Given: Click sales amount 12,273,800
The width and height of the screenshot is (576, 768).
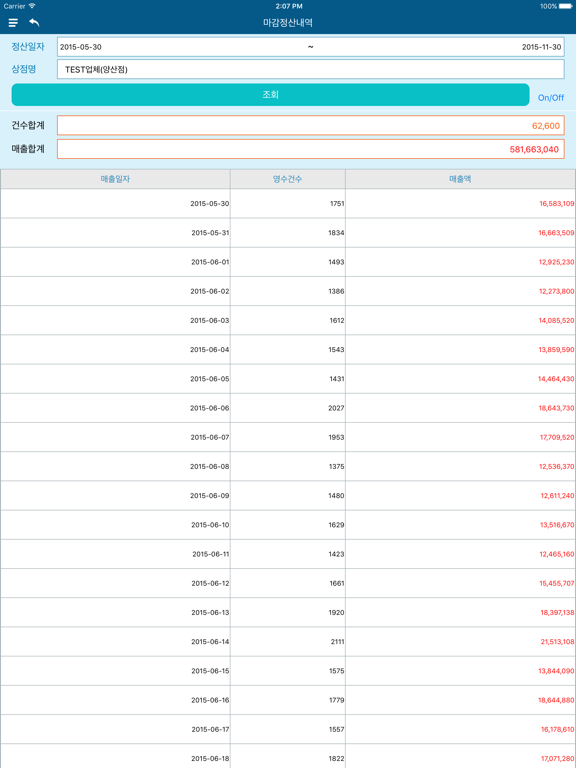Looking at the screenshot, I should (556, 291).
